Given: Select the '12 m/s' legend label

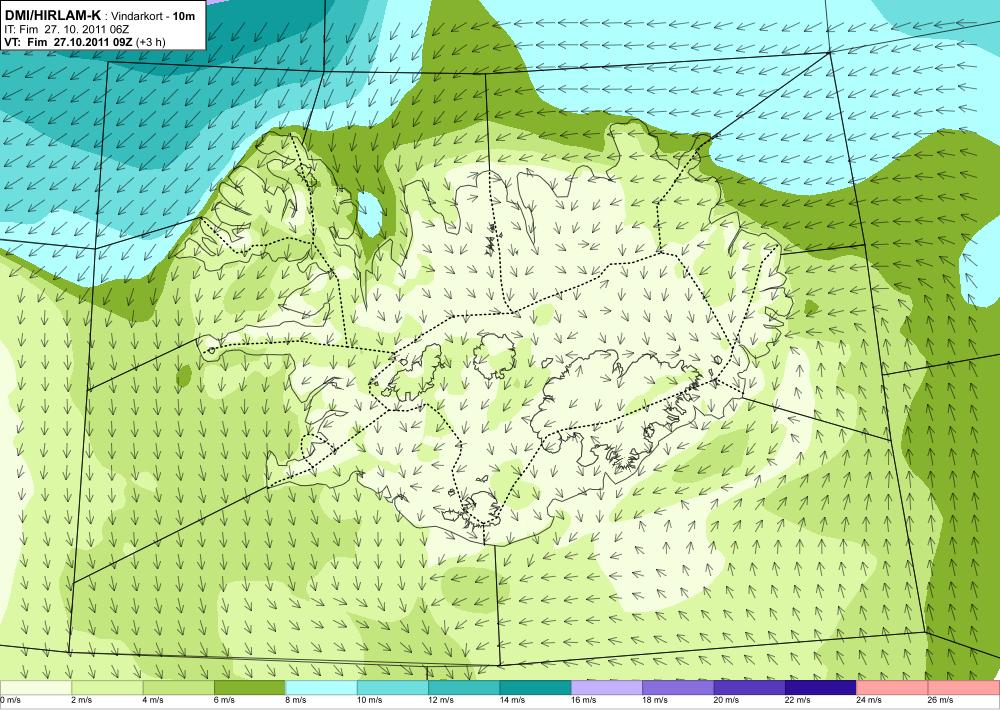Looking at the screenshot, I should click(441, 700).
